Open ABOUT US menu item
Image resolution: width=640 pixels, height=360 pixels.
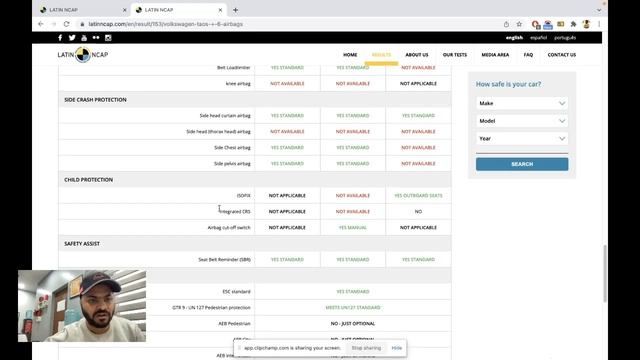tap(417, 55)
